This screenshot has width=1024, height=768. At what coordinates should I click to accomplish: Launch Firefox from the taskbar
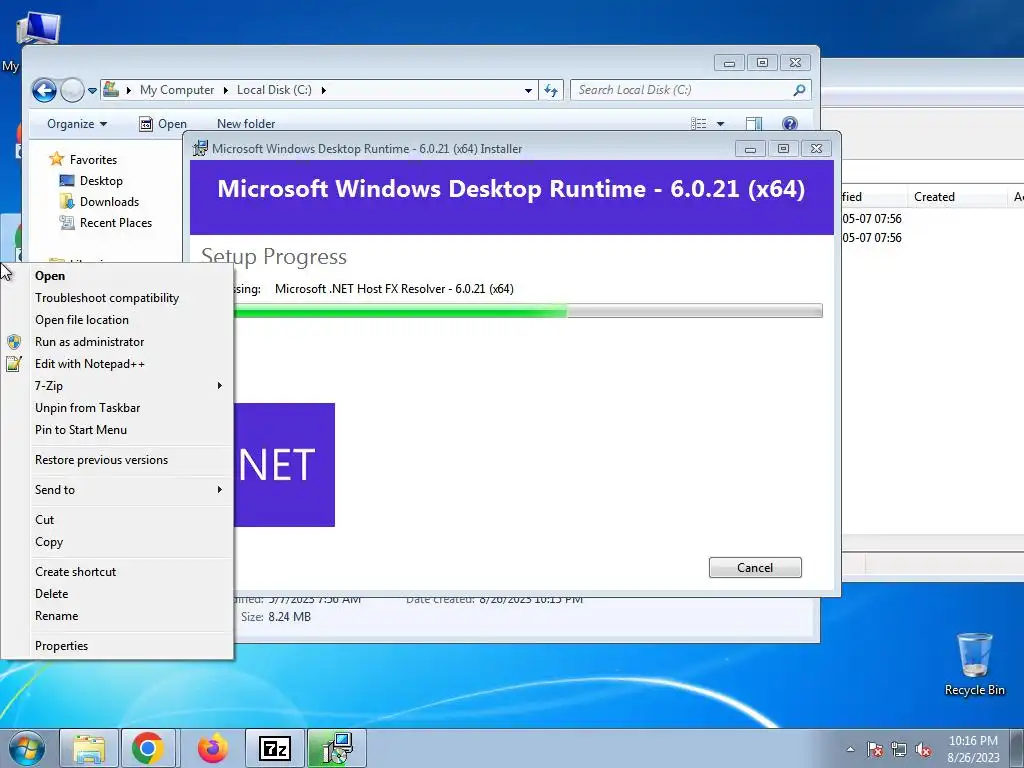(x=213, y=748)
